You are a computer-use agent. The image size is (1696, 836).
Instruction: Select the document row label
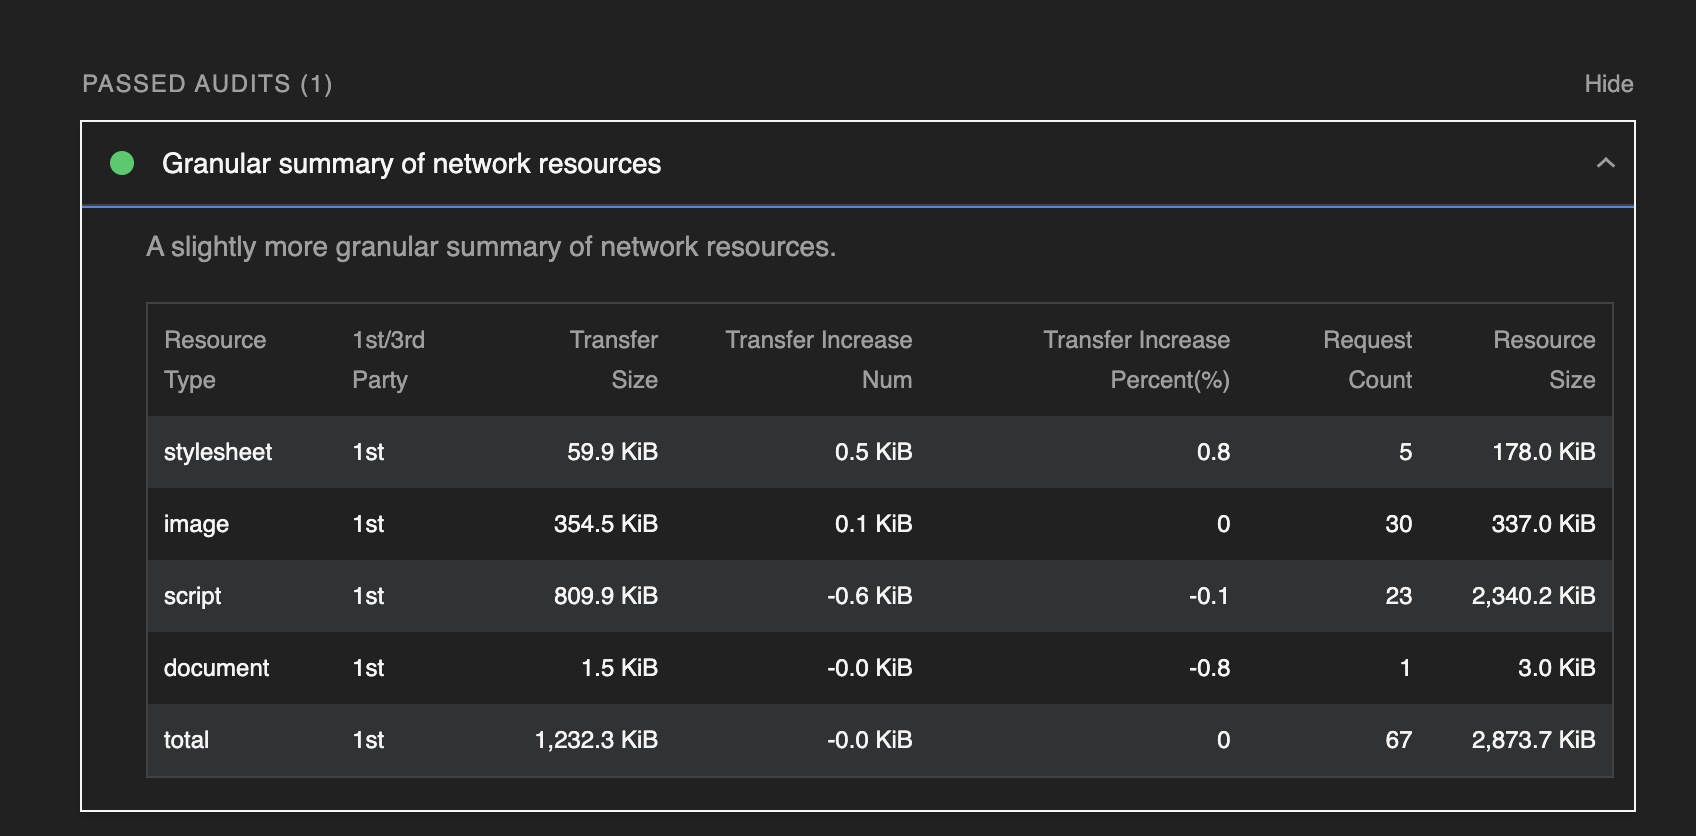pyautogui.click(x=216, y=668)
